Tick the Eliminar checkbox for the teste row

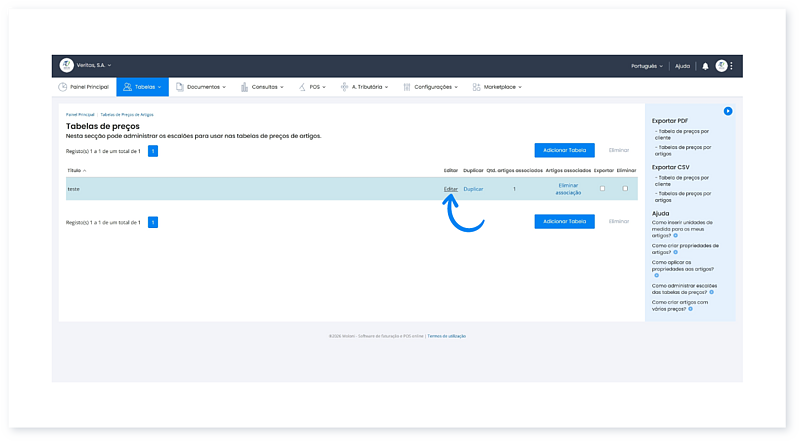pyautogui.click(x=625, y=188)
